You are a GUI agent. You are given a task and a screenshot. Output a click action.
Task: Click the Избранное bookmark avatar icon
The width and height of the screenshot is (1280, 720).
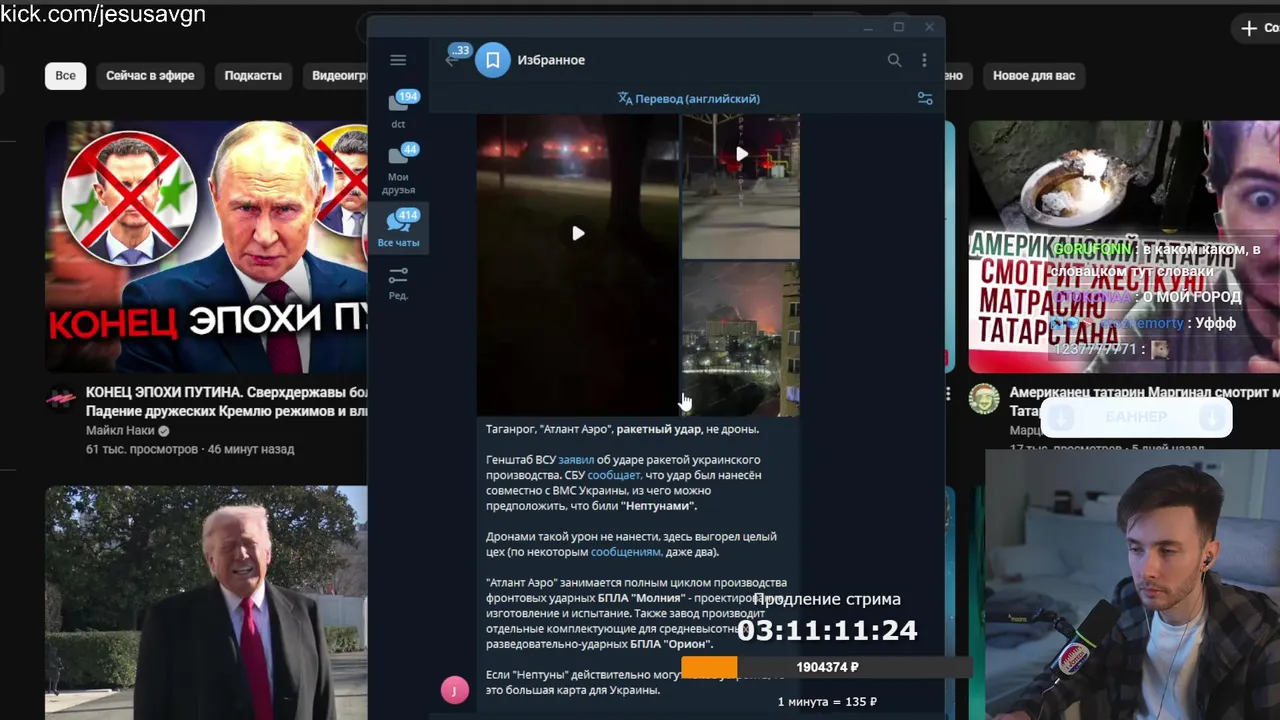[492, 60]
